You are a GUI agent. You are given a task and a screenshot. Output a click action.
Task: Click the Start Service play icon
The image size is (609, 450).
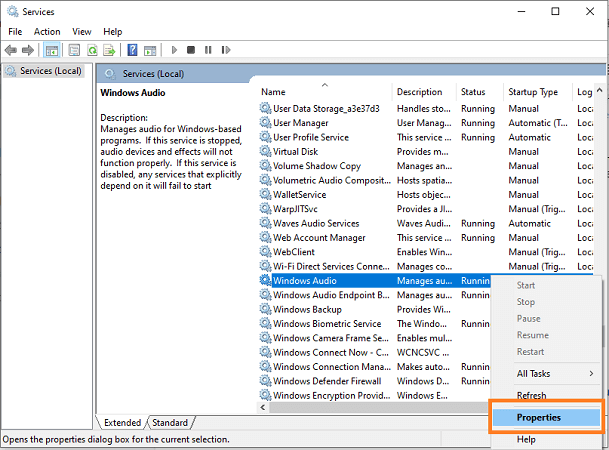tap(174, 50)
